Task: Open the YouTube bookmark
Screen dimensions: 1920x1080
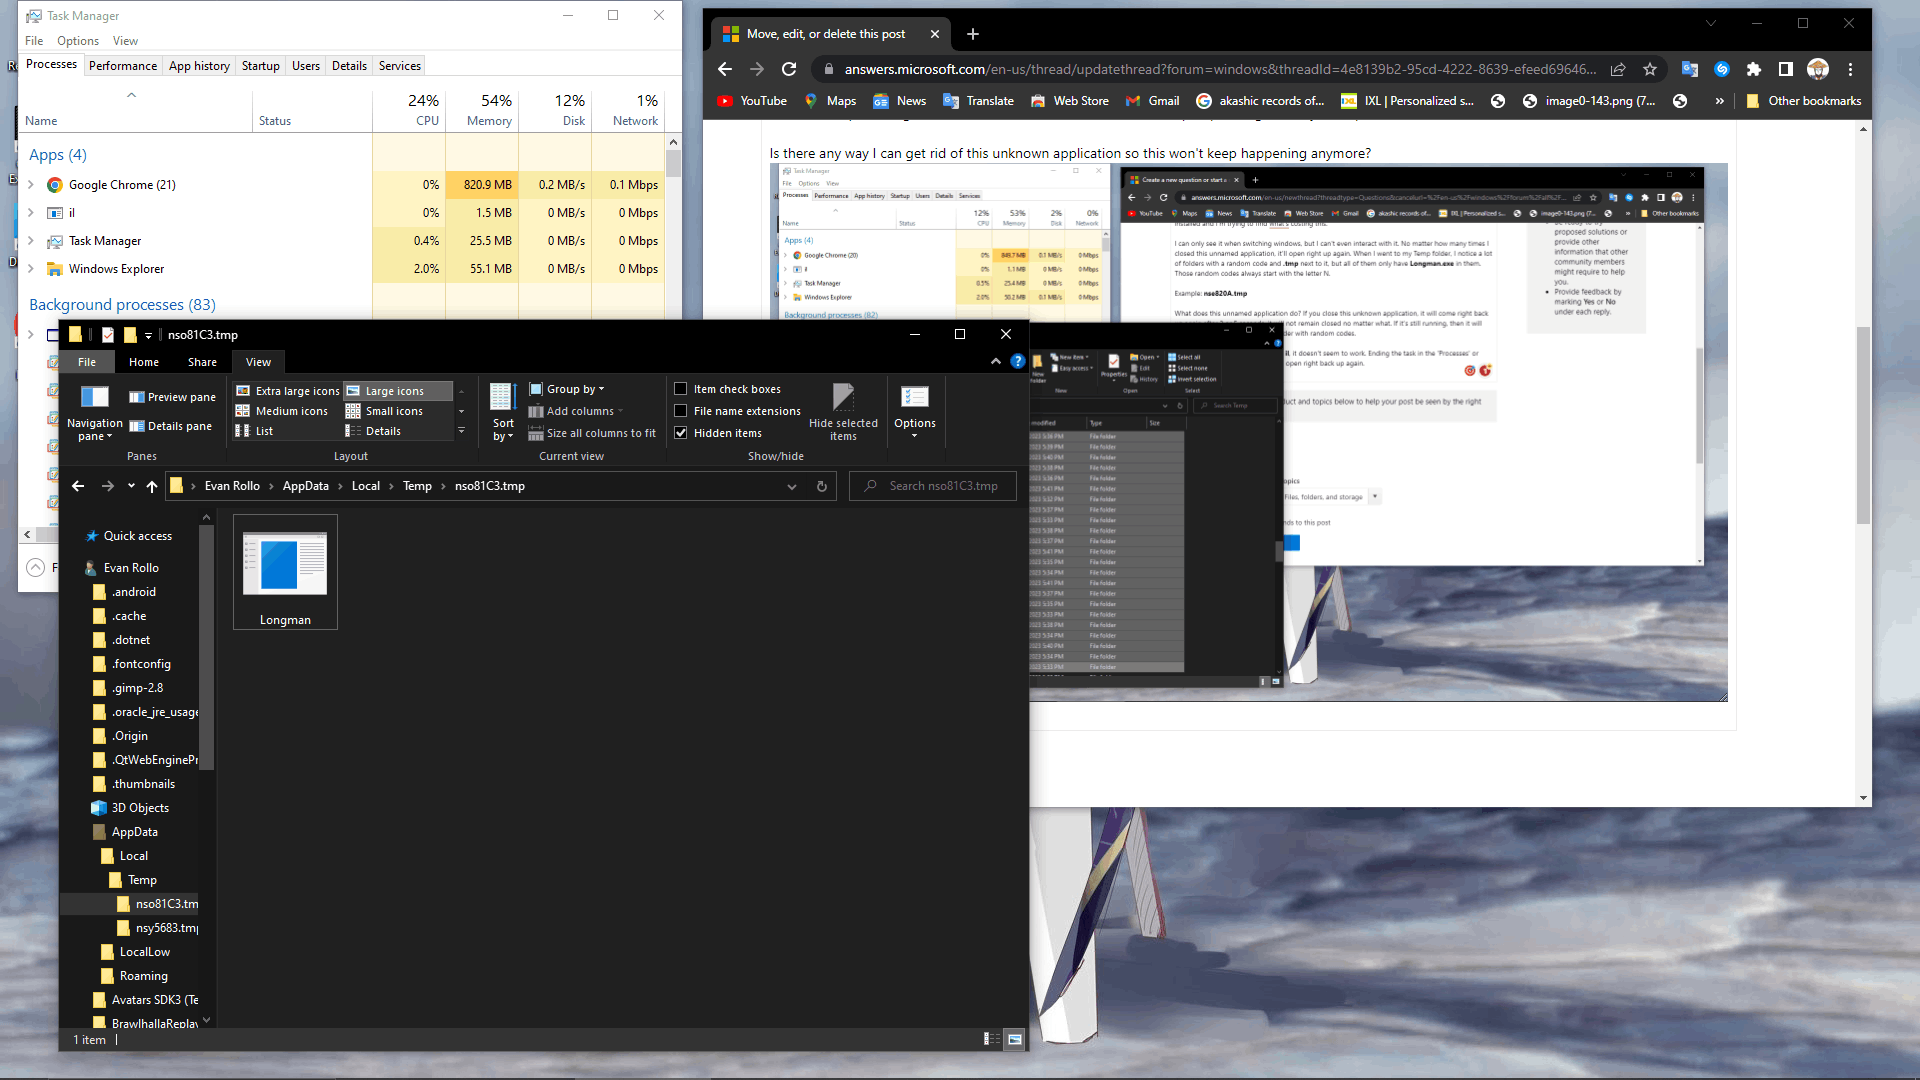Action: click(752, 101)
